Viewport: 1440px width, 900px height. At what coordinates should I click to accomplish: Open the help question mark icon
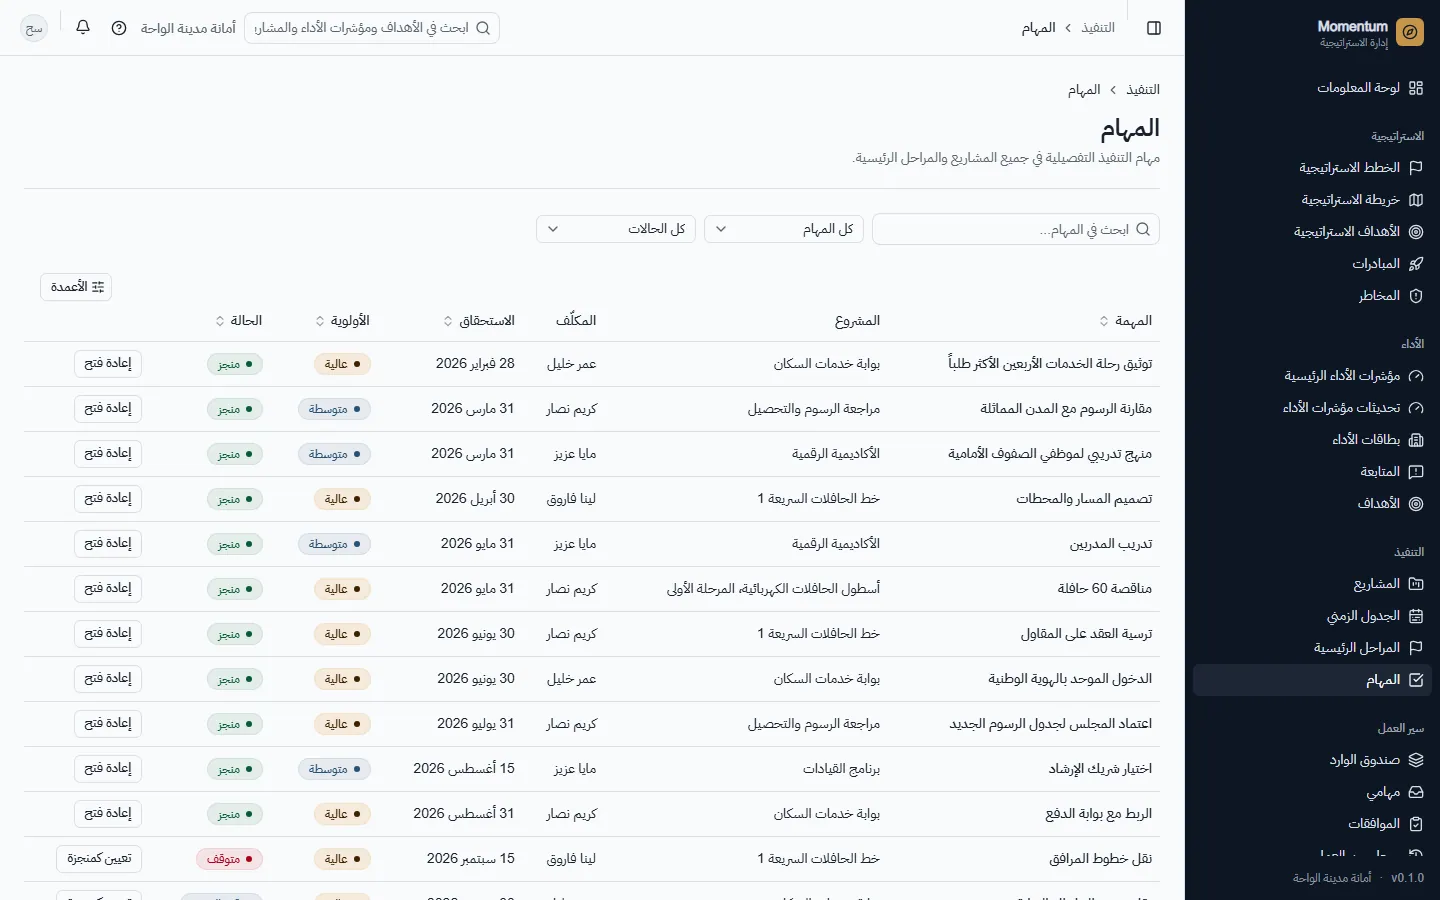(x=119, y=28)
